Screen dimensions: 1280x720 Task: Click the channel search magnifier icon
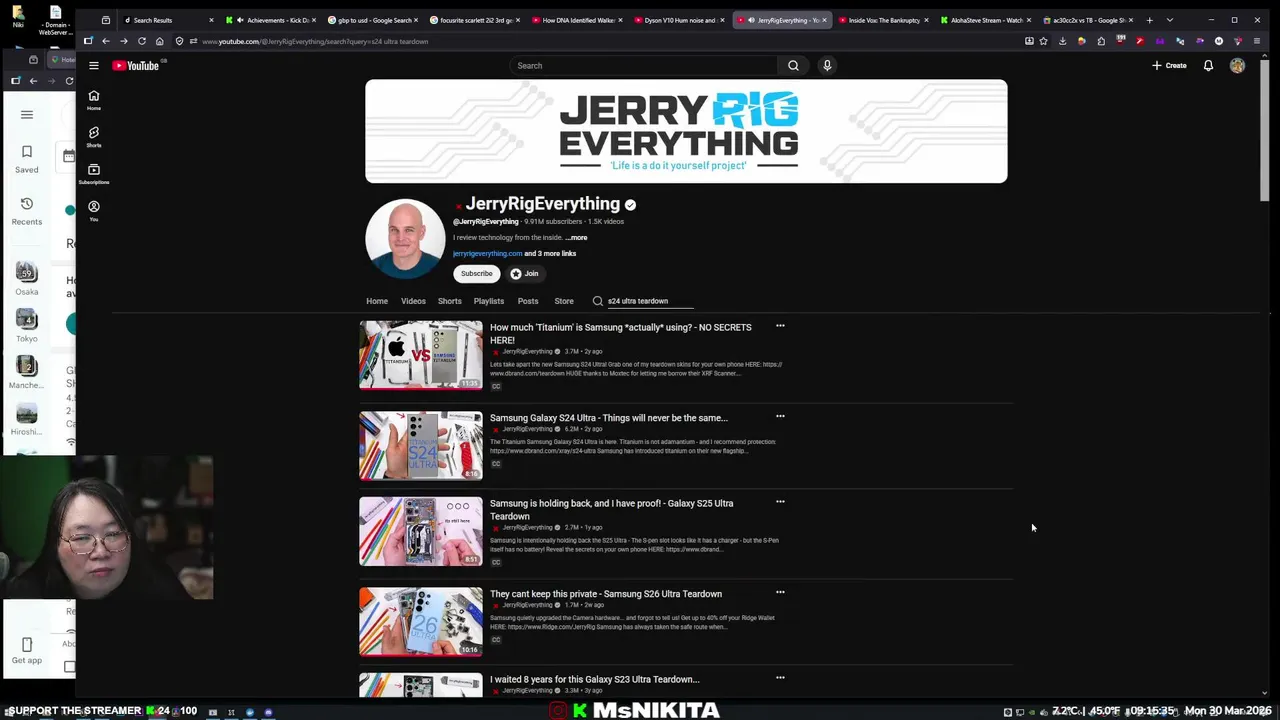click(x=597, y=301)
